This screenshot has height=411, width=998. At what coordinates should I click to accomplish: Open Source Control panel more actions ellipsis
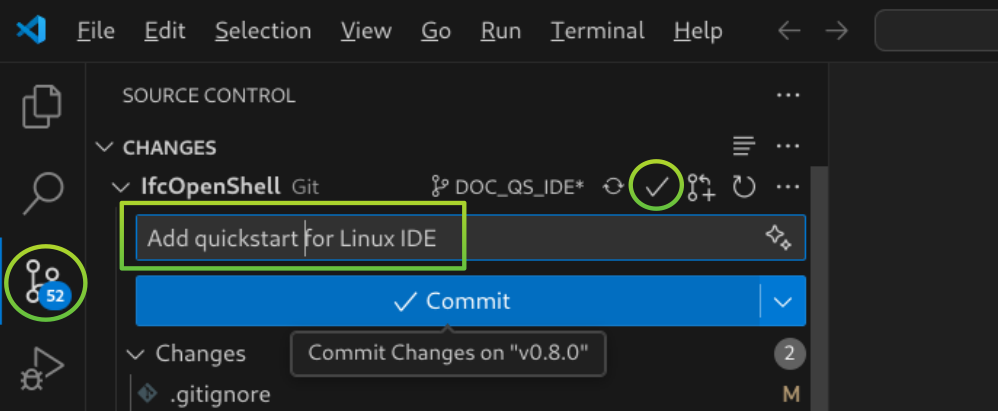point(788,95)
